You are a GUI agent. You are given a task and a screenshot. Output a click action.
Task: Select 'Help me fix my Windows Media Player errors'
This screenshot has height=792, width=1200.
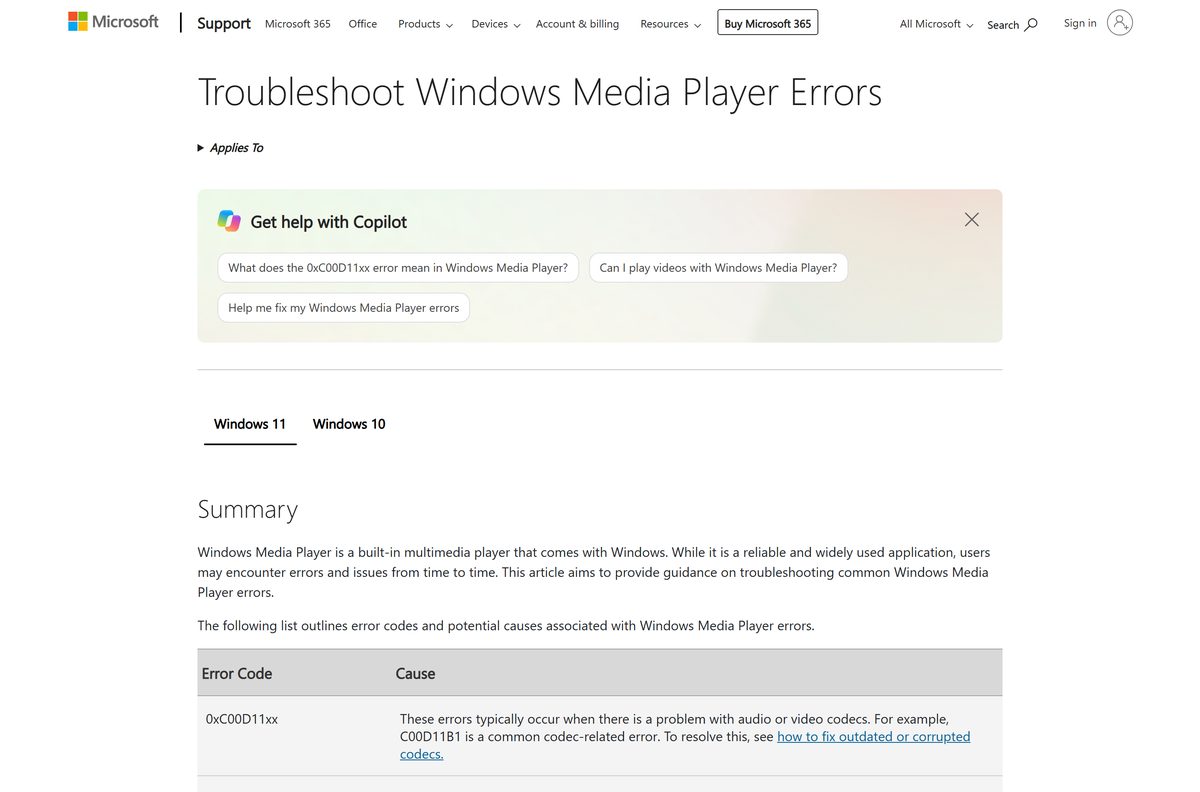click(344, 308)
